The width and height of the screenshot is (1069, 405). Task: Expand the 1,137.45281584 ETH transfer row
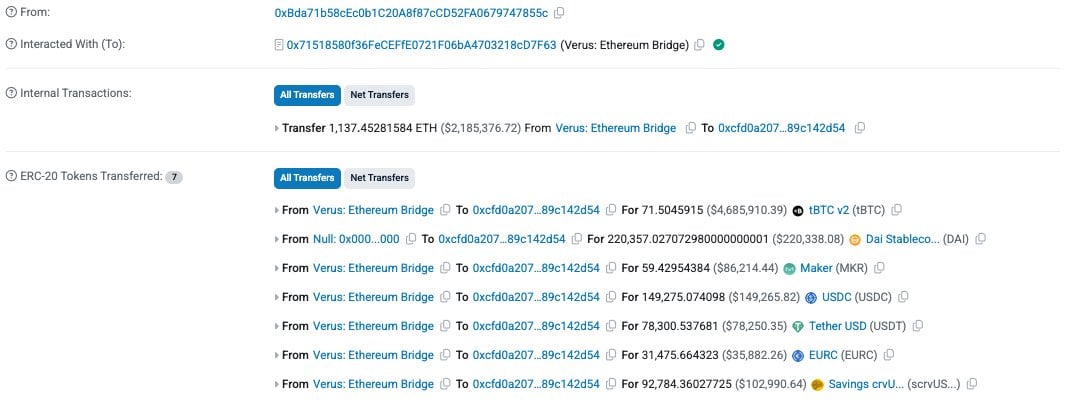coord(277,128)
